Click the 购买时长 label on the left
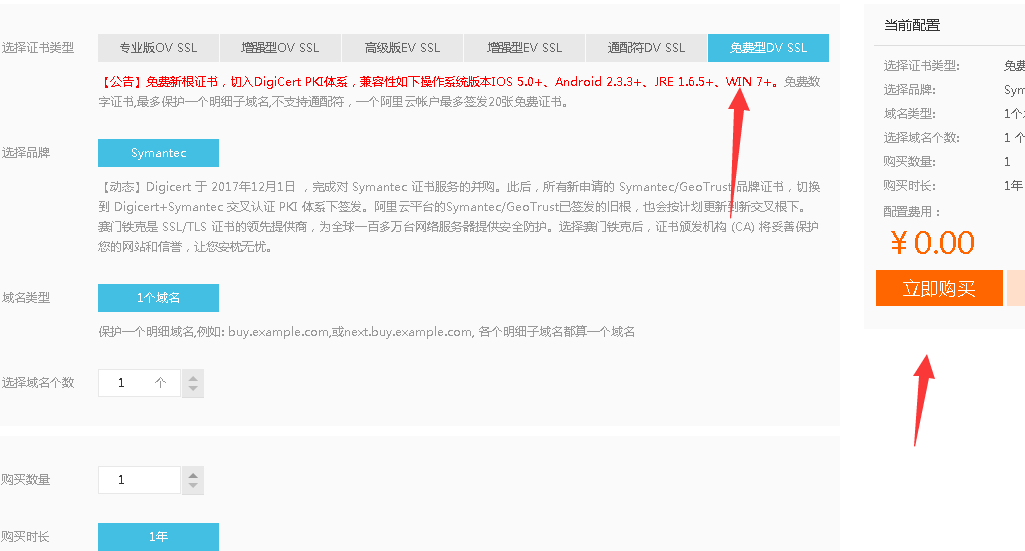 click(25, 537)
